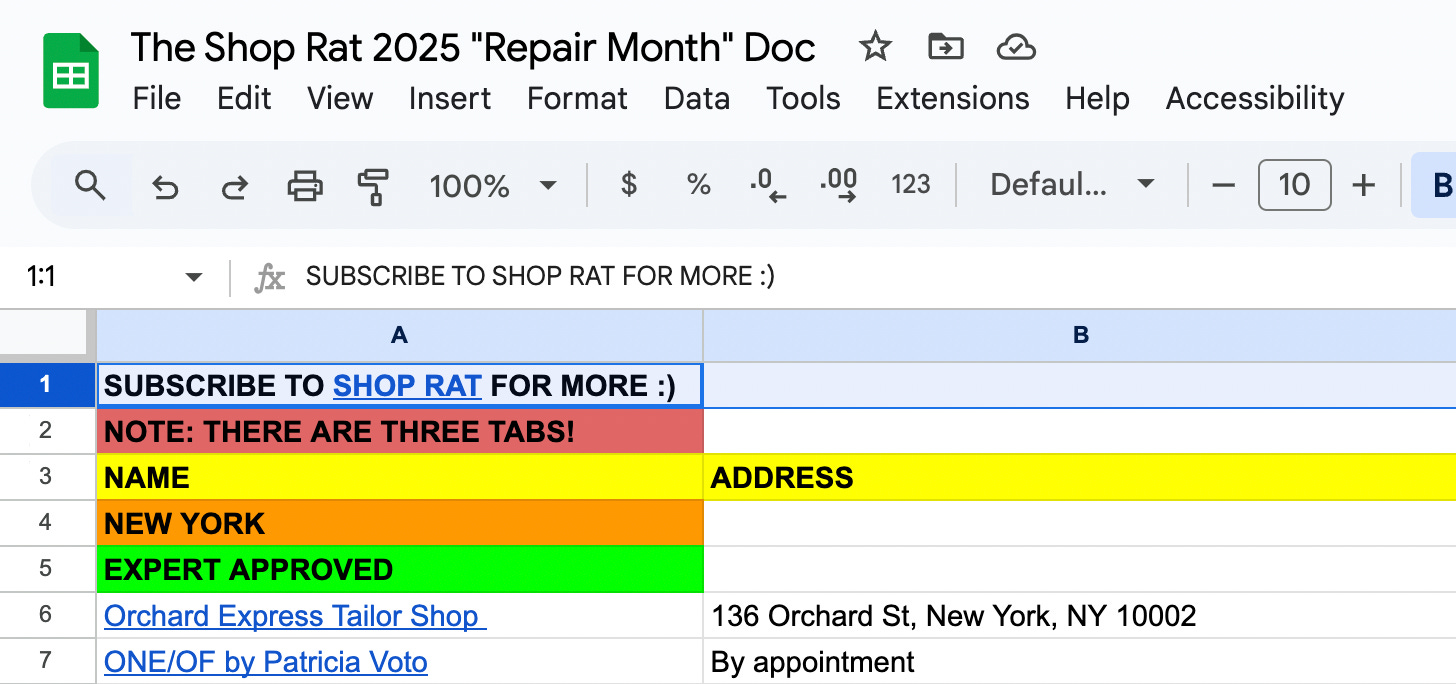This screenshot has width=1456, height=684.
Task: Select column A header
Action: pyautogui.click(x=399, y=336)
